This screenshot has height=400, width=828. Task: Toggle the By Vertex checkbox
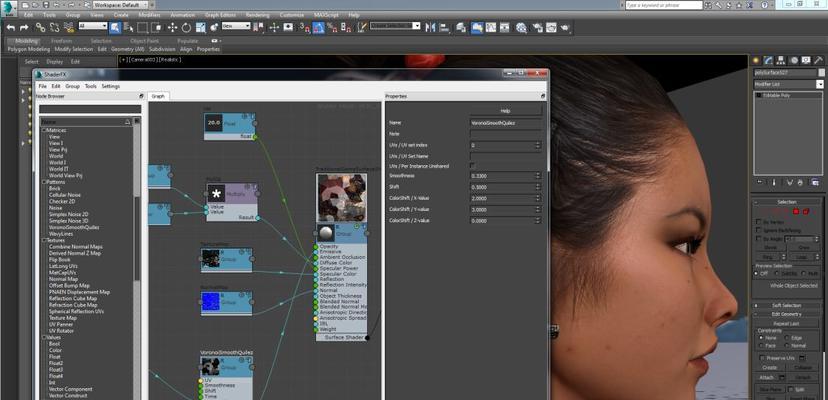pyautogui.click(x=759, y=222)
